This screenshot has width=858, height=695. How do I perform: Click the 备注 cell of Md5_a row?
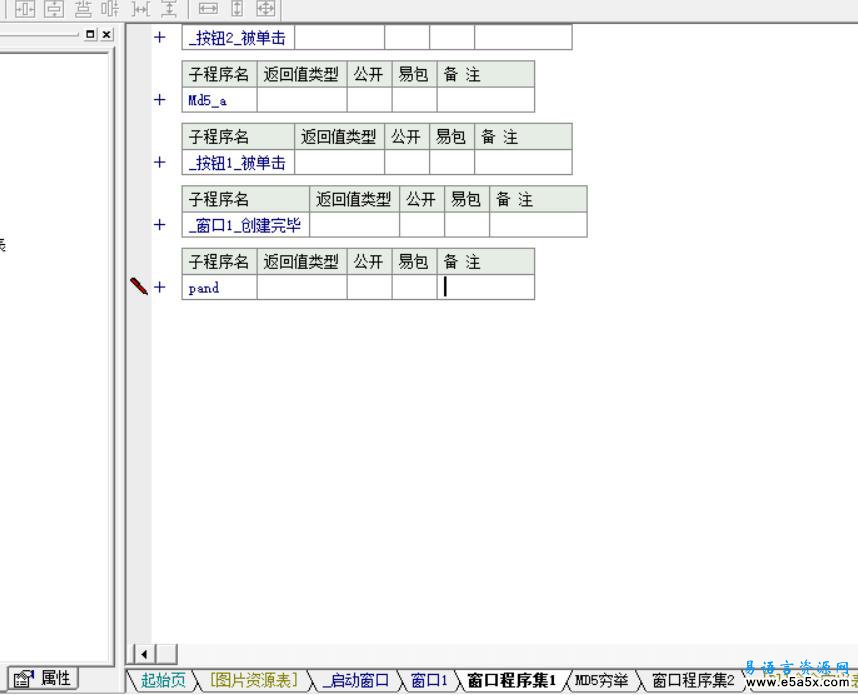point(486,100)
